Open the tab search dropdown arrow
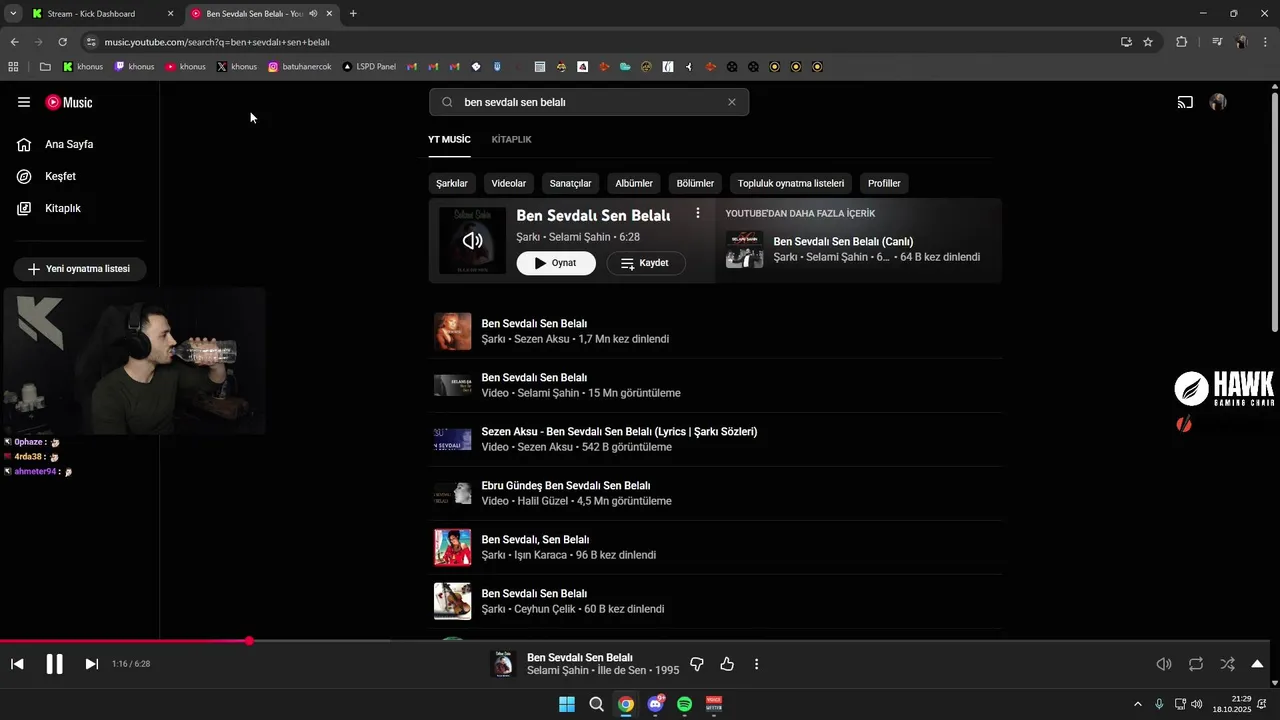 pyautogui.click(x=12, y=14)
